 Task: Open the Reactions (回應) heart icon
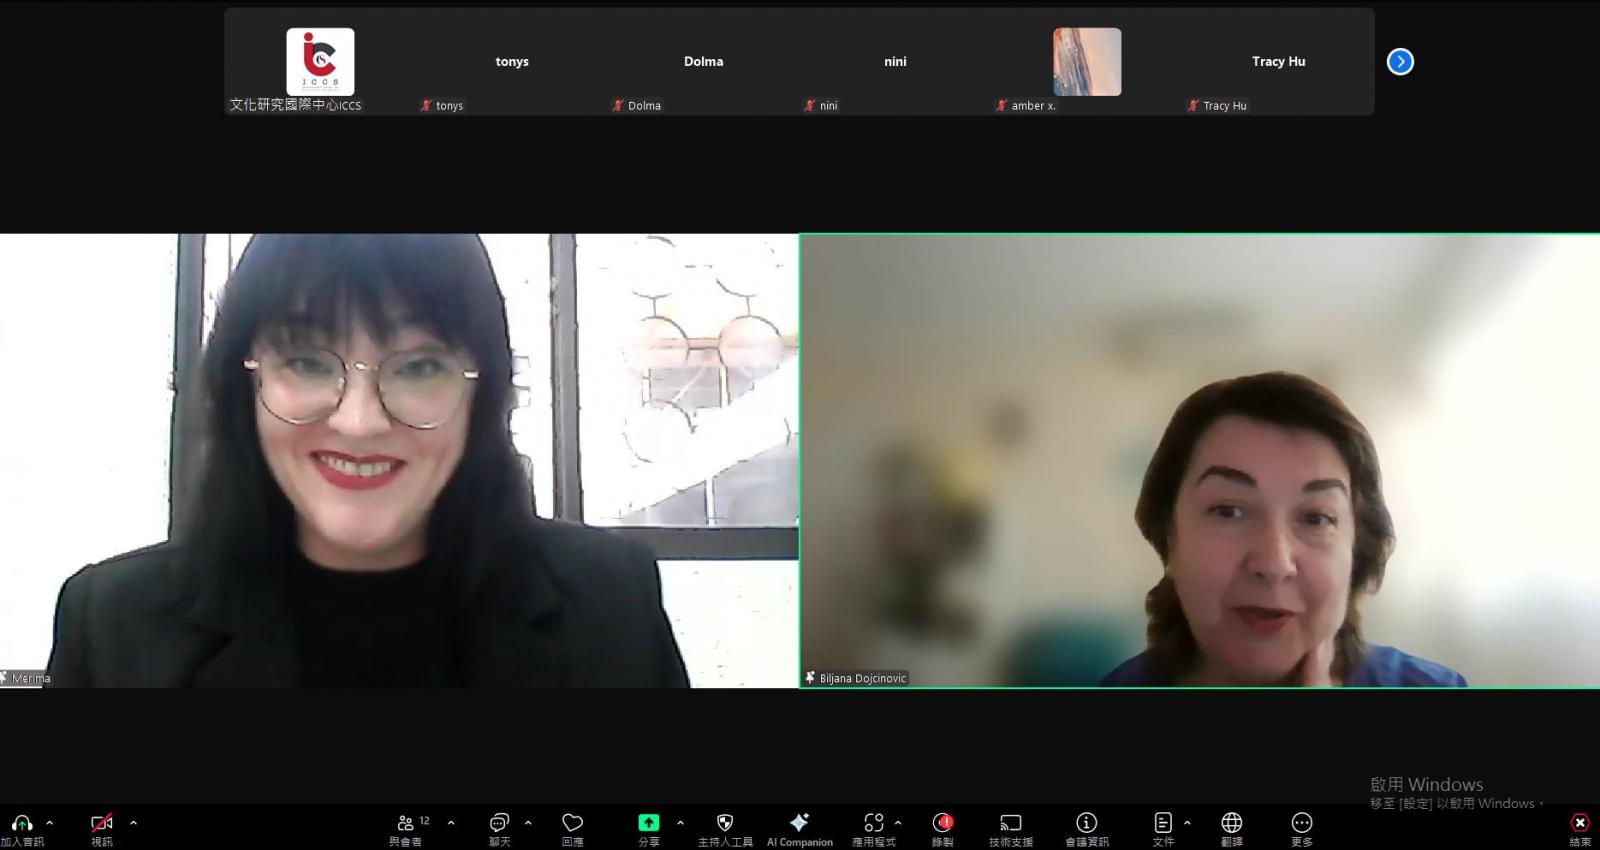tap(572, 823)
